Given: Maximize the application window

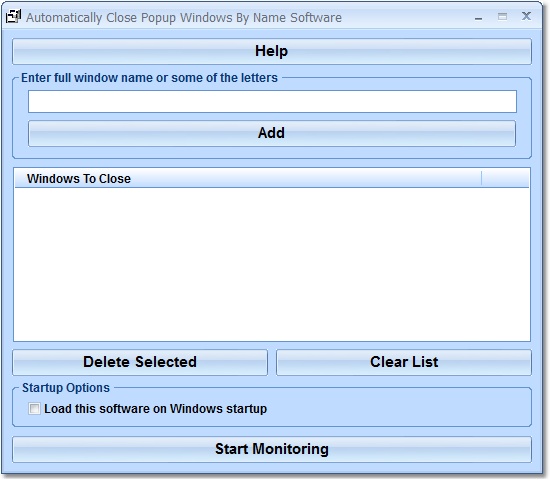Looking at the screenshot, I should tap(502, 16).
